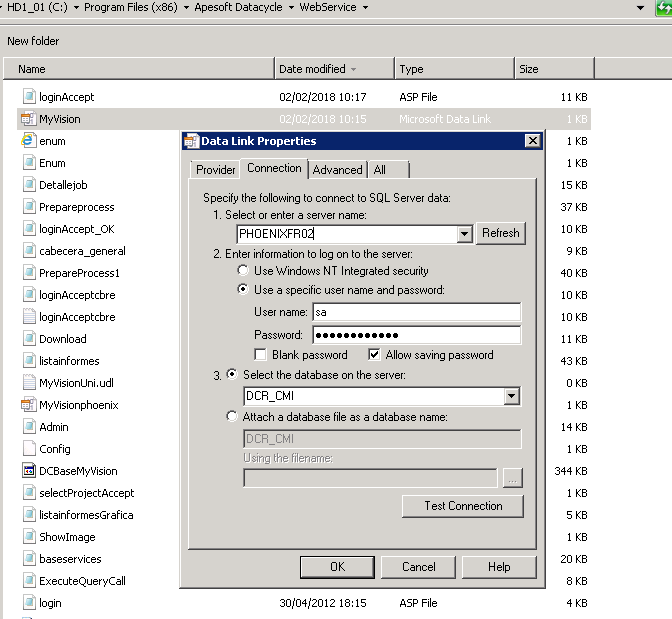This screenshot has width=672, height=619.
Task: Click the login file icon
Action: point(29,603)
